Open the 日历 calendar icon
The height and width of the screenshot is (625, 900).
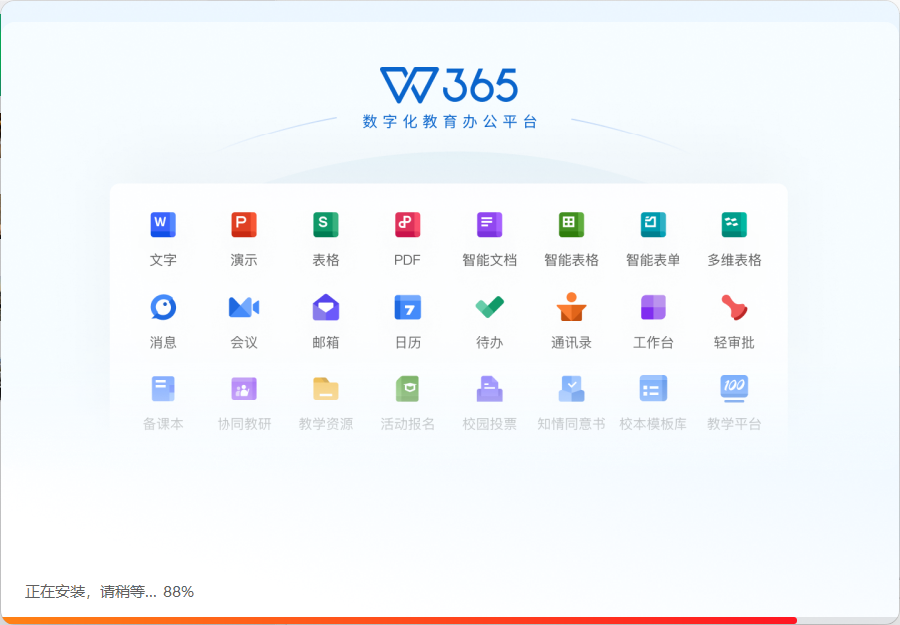408,307
